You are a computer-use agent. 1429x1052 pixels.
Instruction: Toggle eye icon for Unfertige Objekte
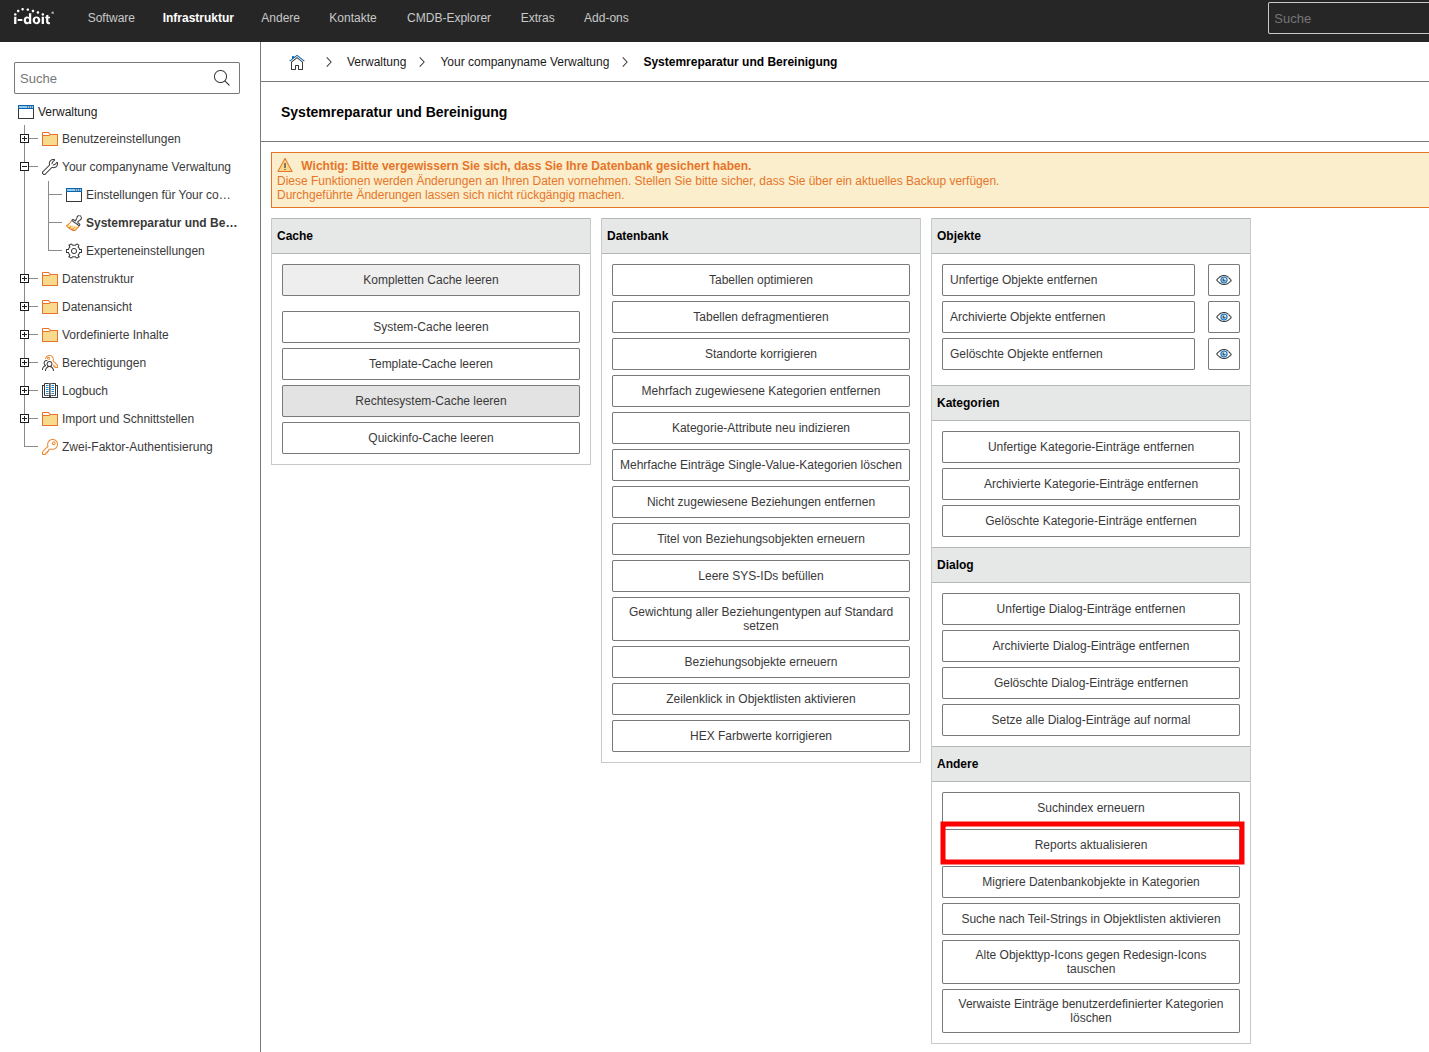click(1224, 280)
